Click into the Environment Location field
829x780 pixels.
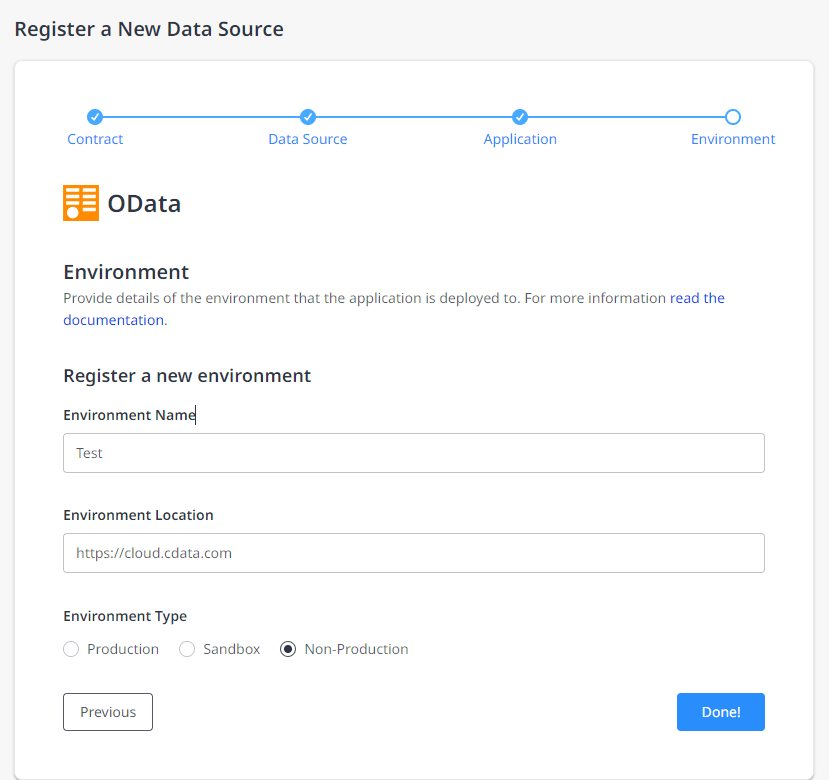413,553
